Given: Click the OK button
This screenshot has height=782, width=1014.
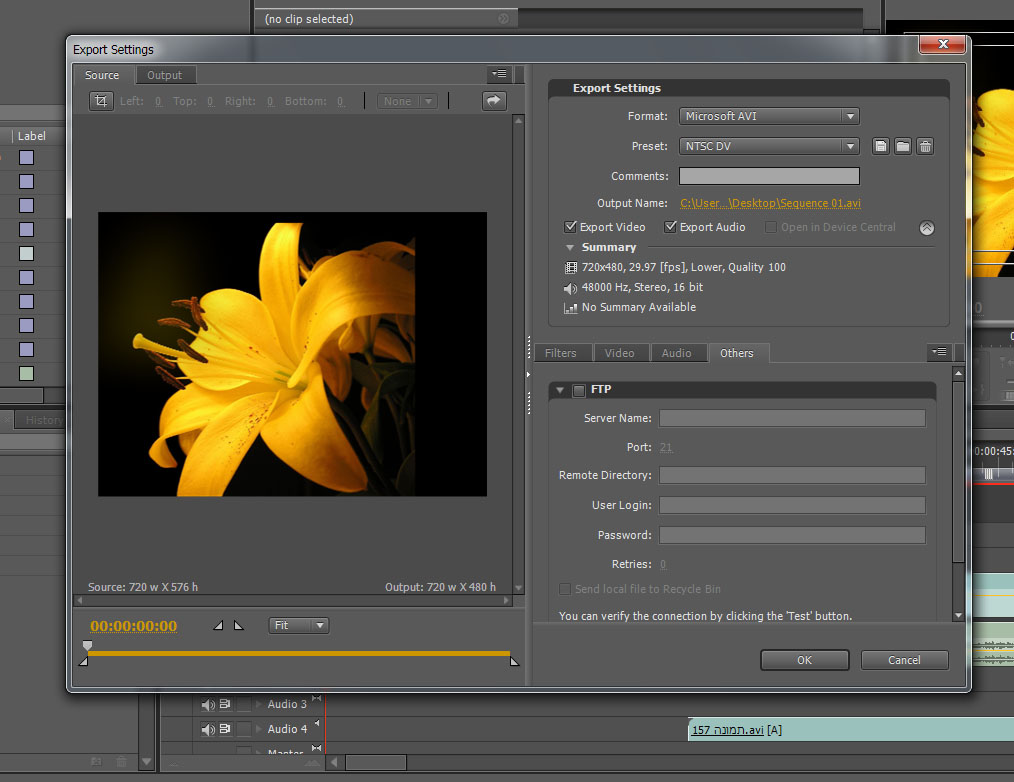Looking at the screenshot, I should pos(804,660).
